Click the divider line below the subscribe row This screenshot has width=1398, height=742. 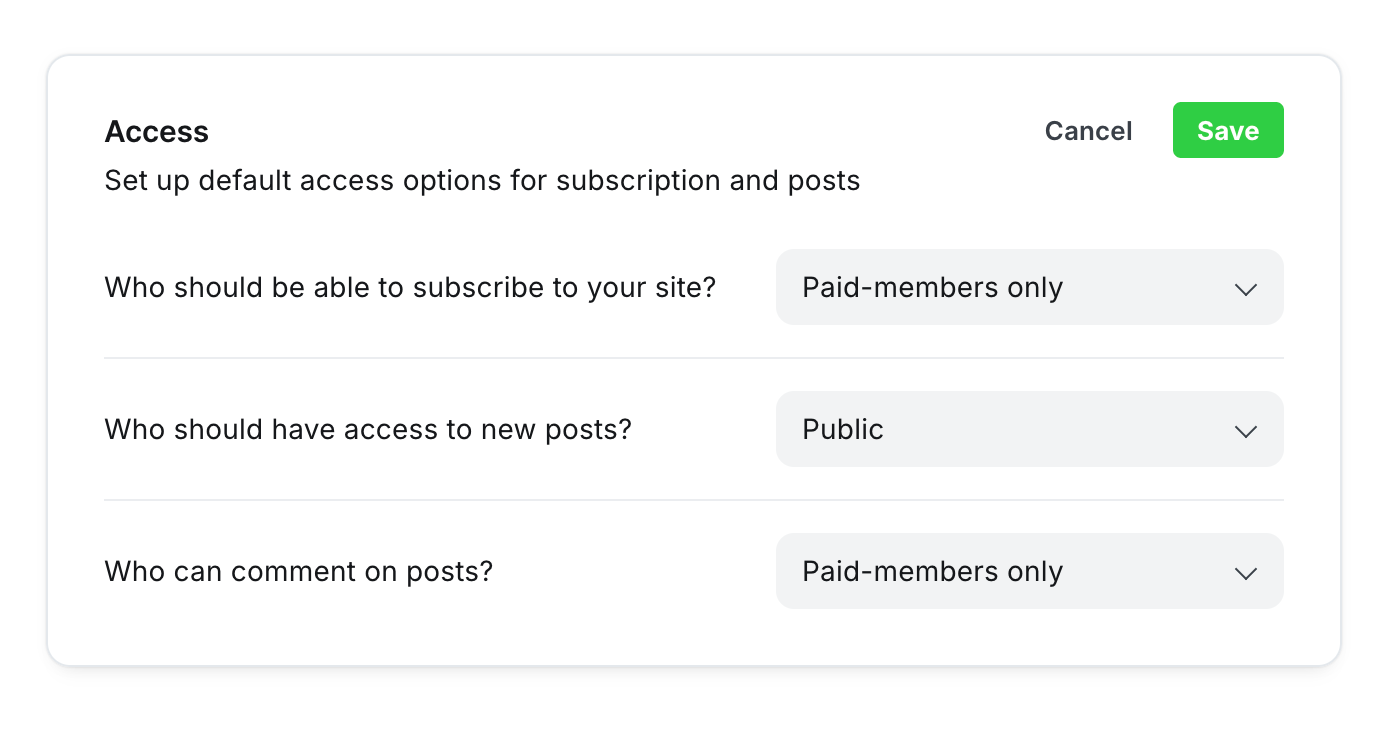(x=693, y=358)
